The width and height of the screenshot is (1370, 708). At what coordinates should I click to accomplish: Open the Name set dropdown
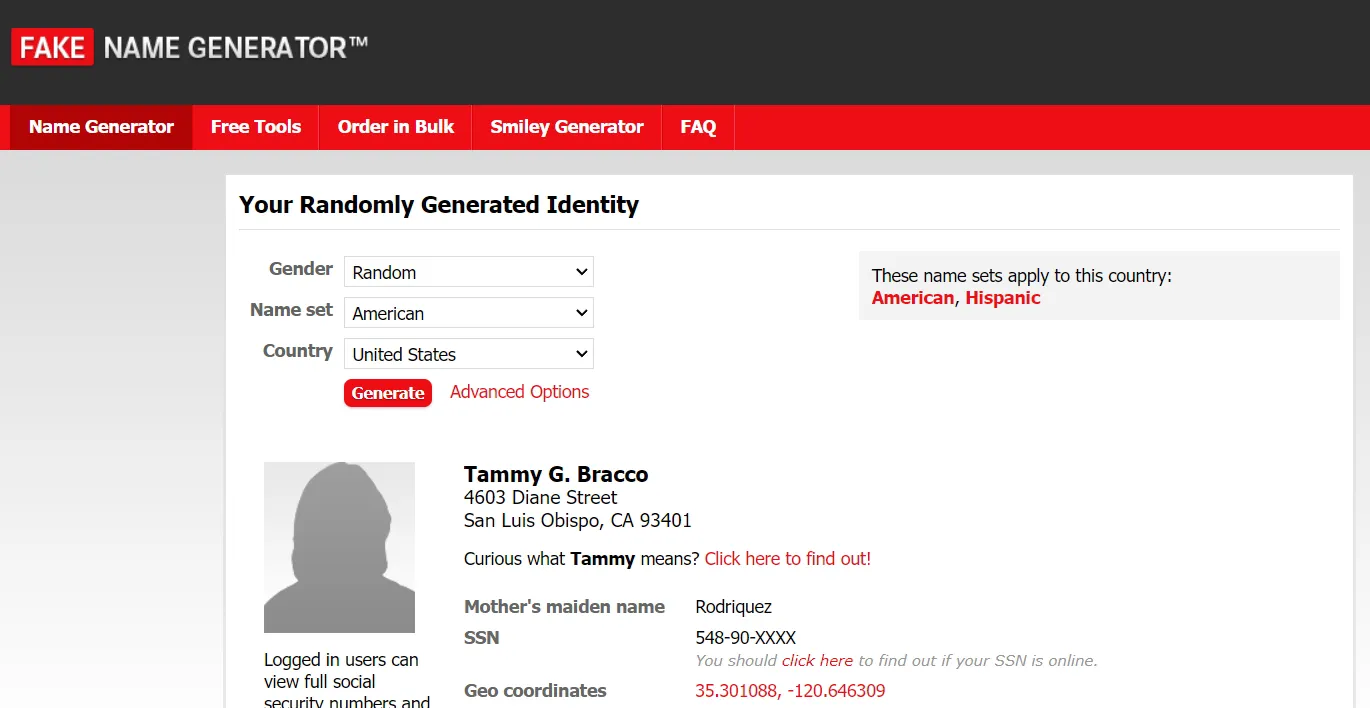point(468,313)
